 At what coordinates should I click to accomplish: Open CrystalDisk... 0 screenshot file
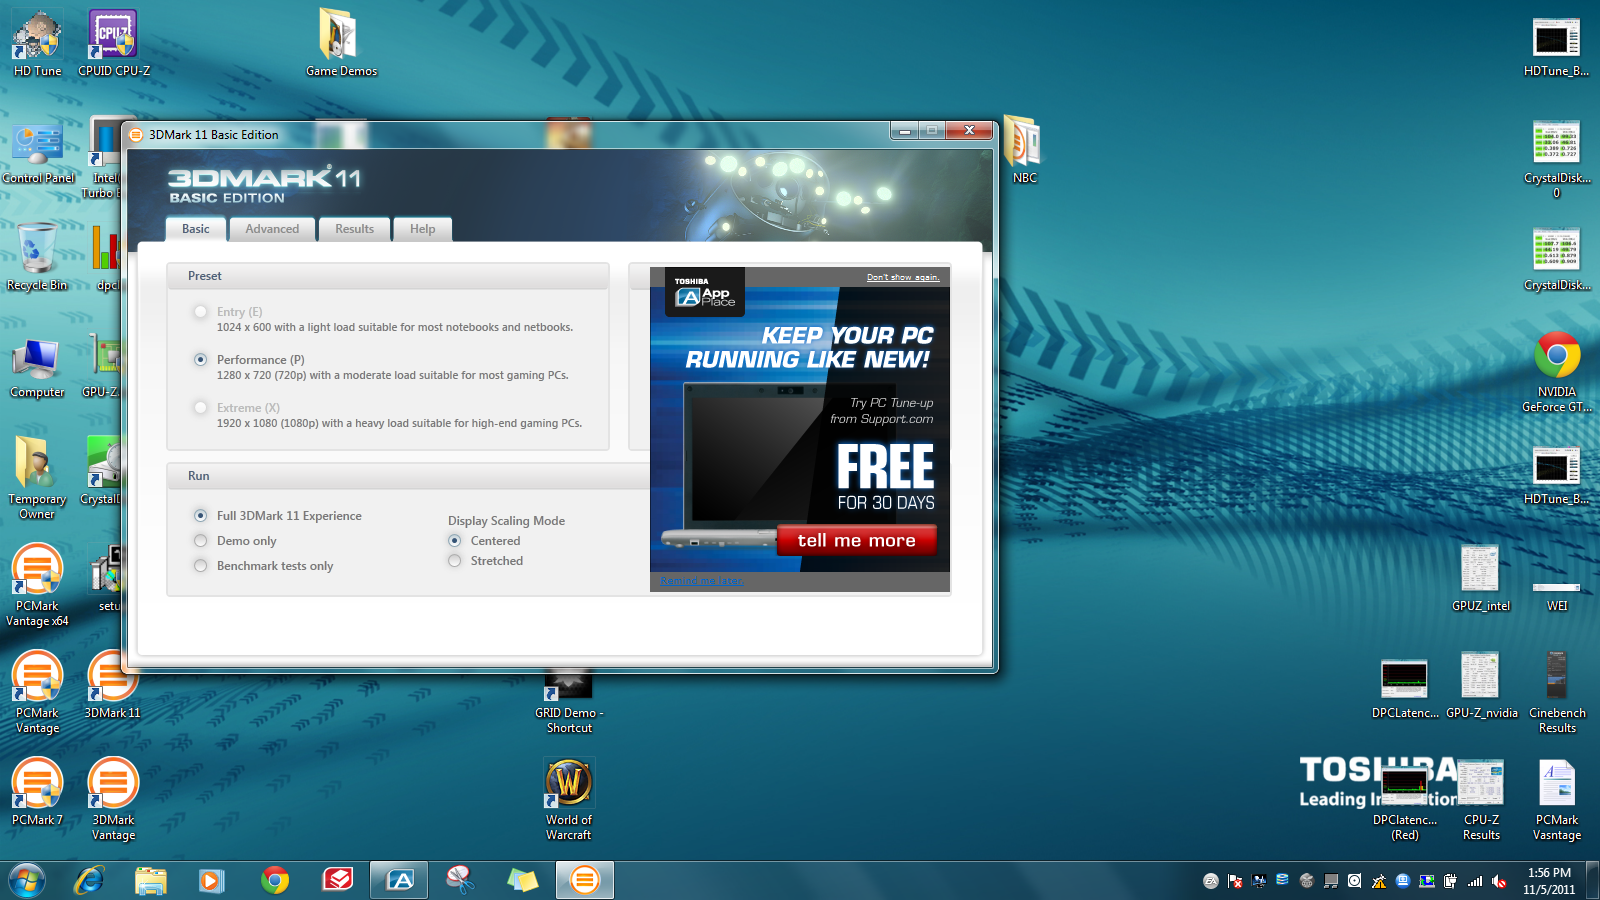(x=1556, y=160)
